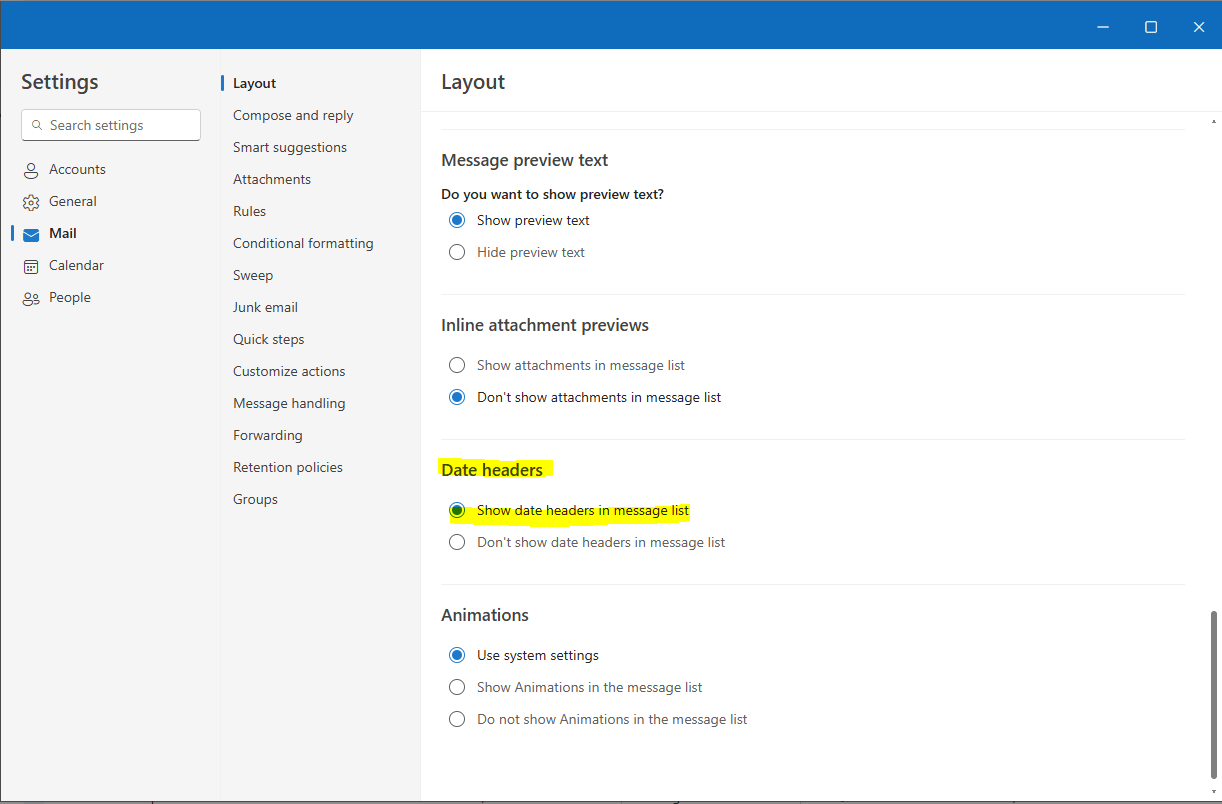Open Sweep settings page
Screen dimensions: 1222x804
pyautogui.click(x=253, y=276)
